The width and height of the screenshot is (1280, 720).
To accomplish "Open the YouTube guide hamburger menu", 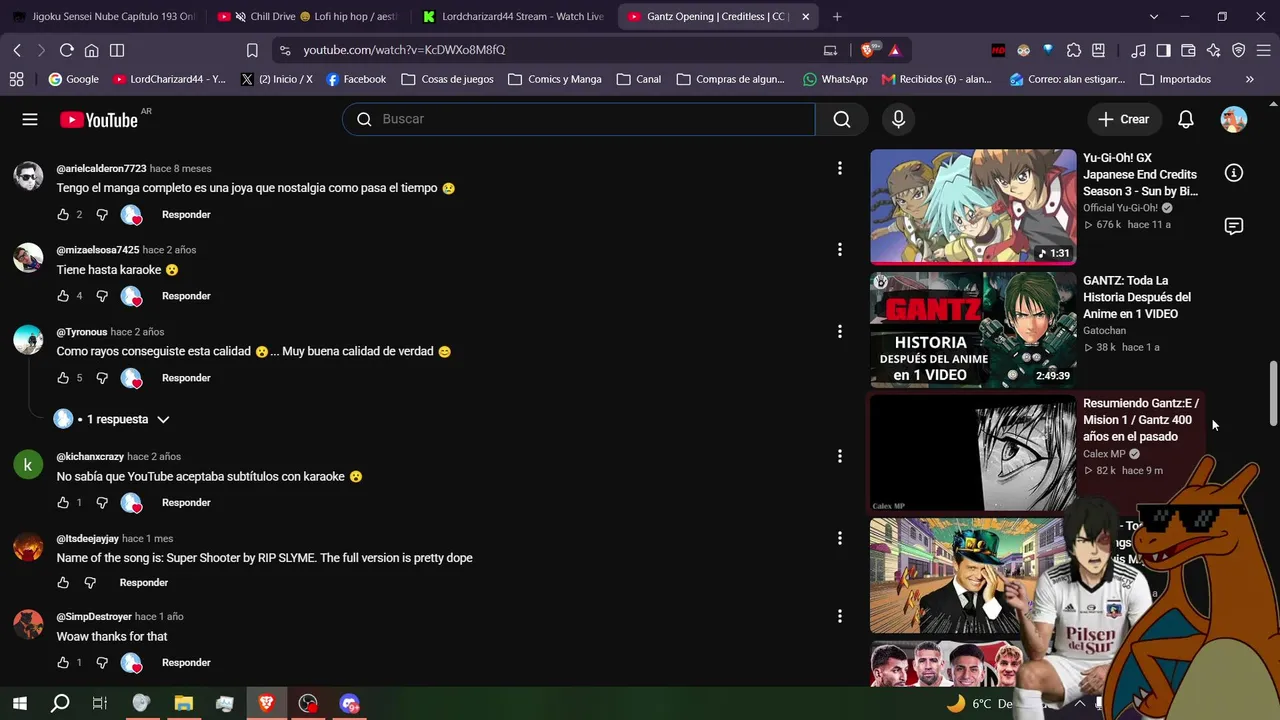I will (30, 119).
